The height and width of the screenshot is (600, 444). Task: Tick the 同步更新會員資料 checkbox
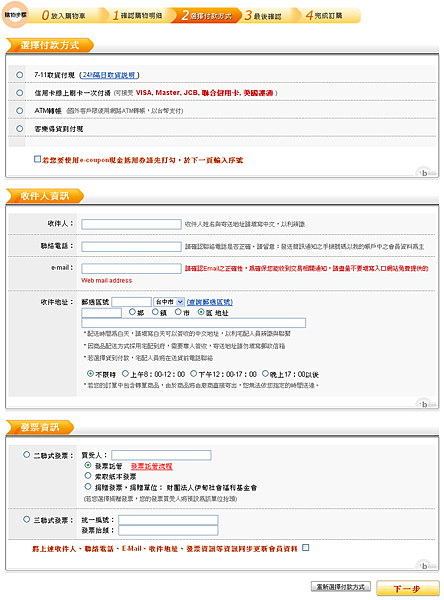pos(305,548)
